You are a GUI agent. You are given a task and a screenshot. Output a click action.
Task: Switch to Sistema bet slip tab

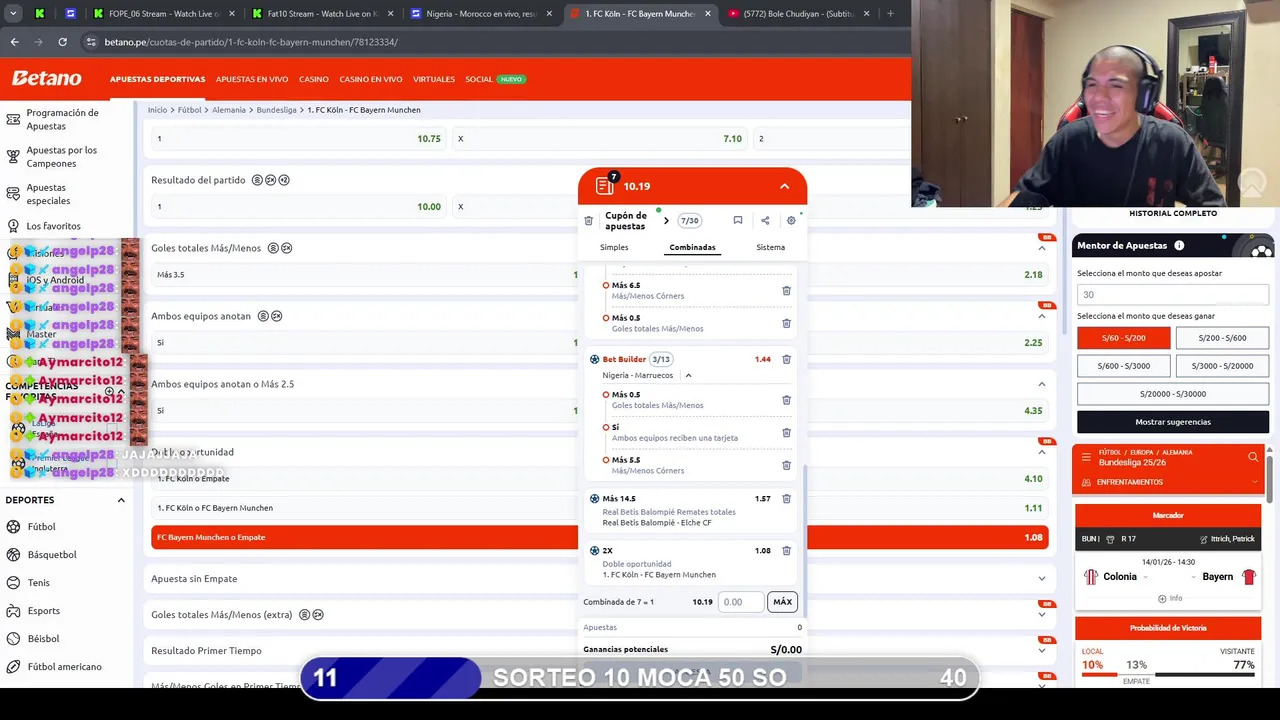pos(770,247)
